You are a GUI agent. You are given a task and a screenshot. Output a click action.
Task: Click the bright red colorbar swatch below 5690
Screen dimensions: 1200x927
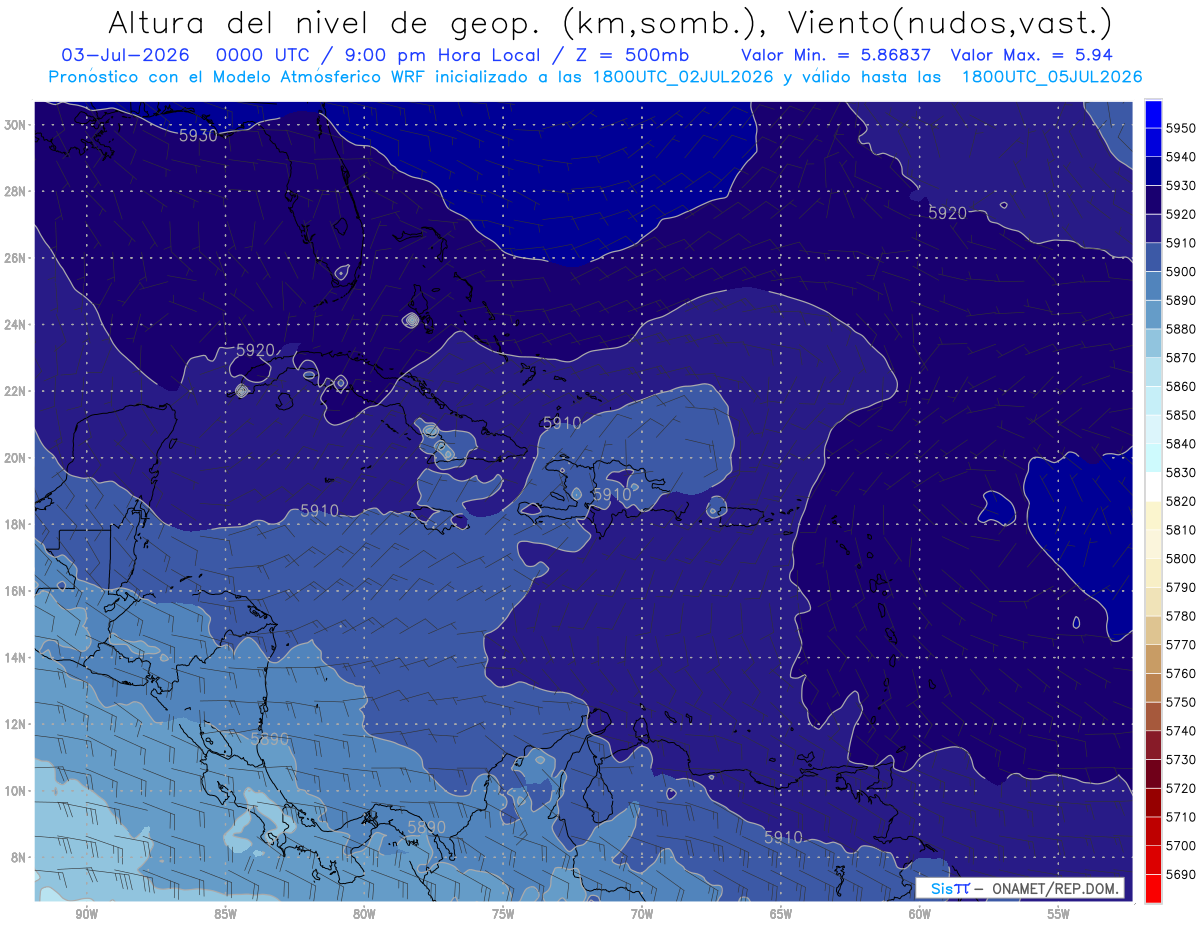coord(1153,888)
